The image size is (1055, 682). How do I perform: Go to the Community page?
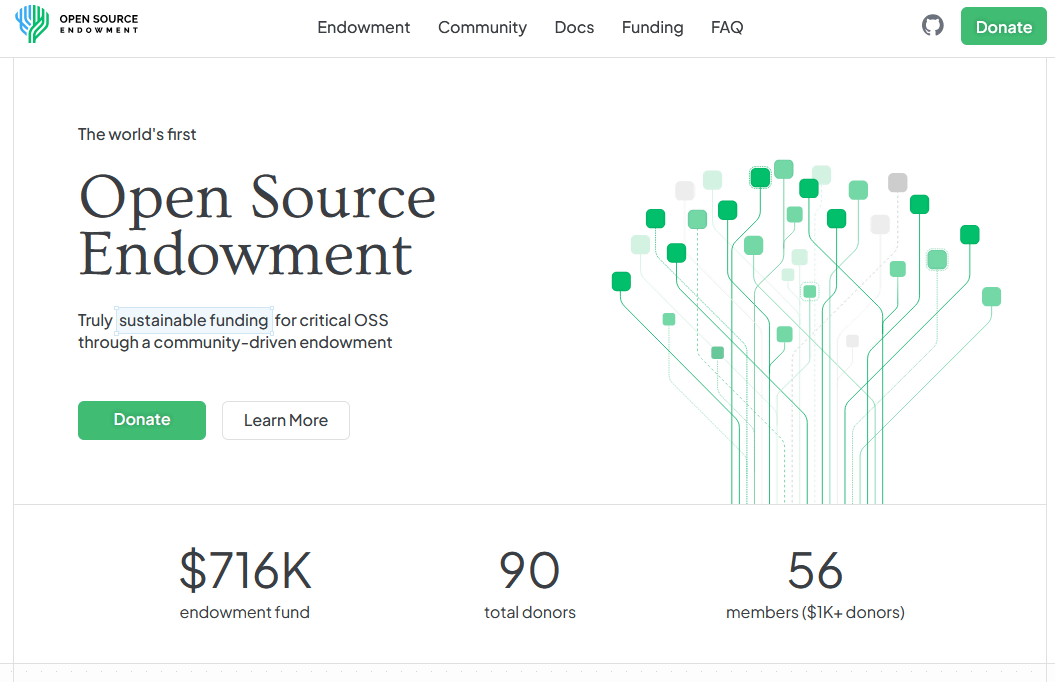(x=482, y=27)
